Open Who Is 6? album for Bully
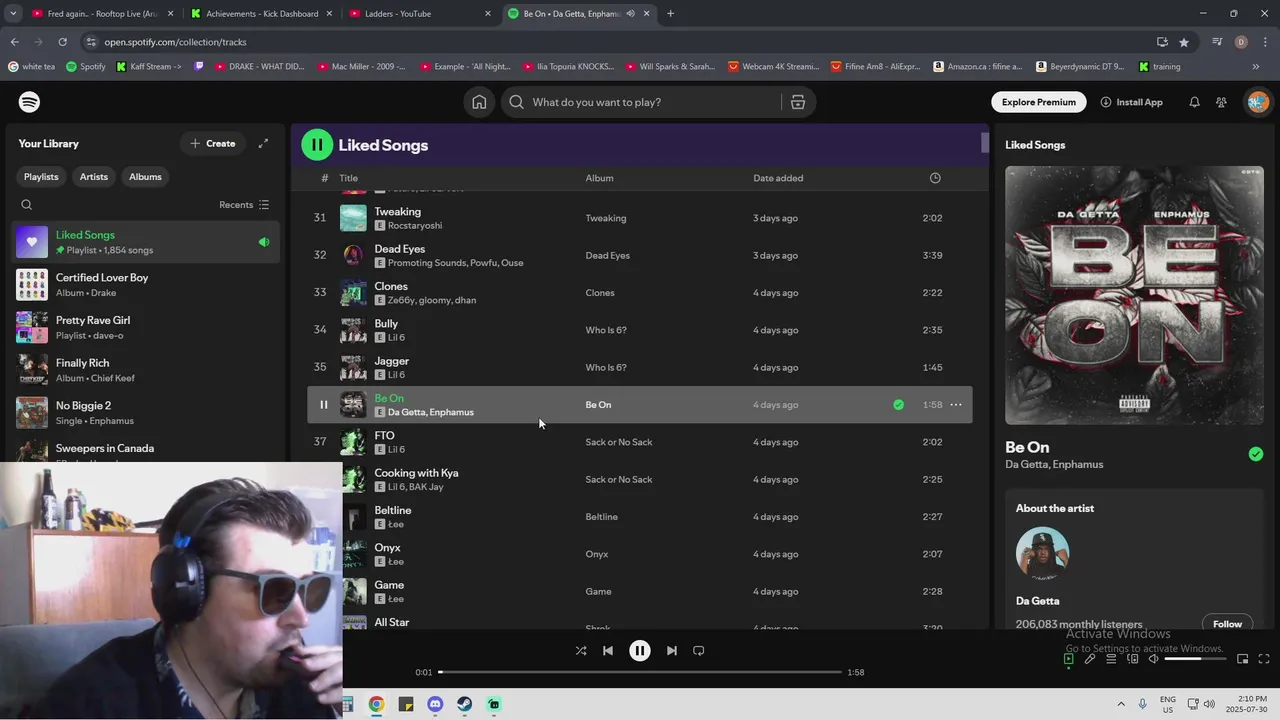 coord(606,330)
